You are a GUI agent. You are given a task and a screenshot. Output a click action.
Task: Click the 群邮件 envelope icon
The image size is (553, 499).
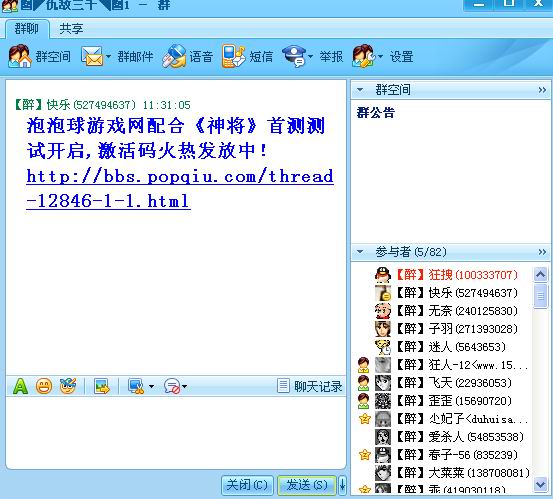(x=92, y=56)
